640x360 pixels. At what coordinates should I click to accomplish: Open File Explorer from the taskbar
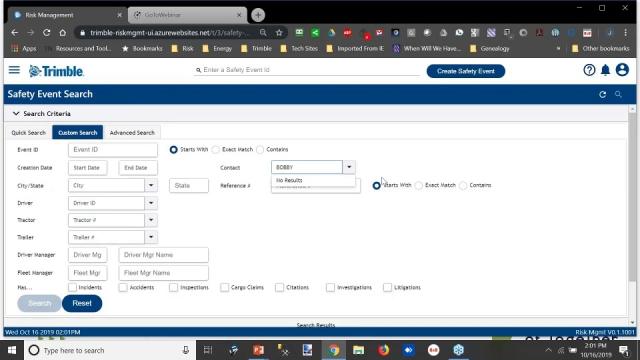coord(358,350)
